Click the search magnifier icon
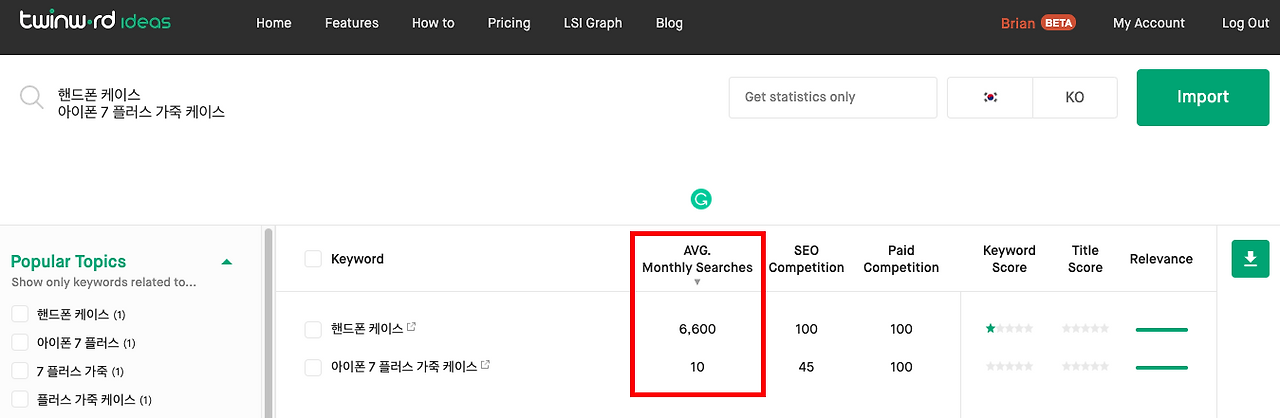 pyautogui.click(x=32, y=97)
